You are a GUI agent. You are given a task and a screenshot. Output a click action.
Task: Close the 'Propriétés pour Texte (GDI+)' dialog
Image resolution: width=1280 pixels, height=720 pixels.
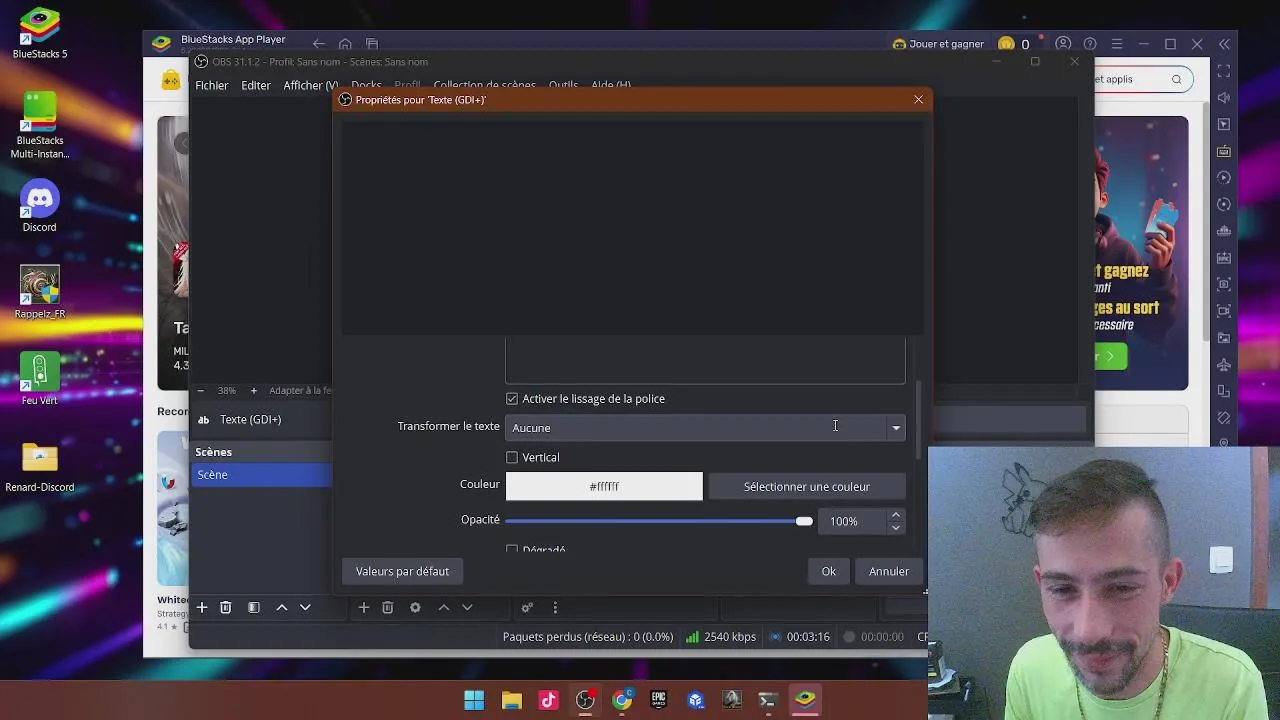click(x=918, y=99)
